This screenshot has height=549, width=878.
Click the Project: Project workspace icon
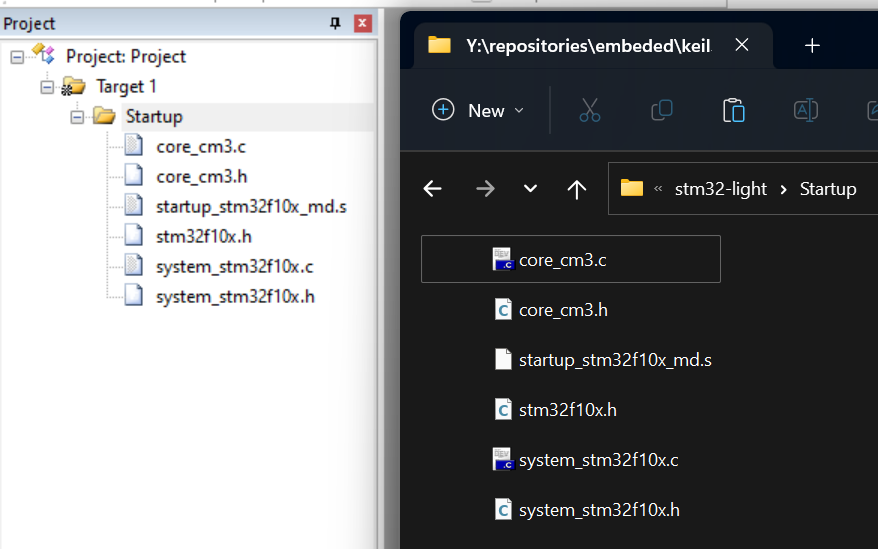(44, 54)
